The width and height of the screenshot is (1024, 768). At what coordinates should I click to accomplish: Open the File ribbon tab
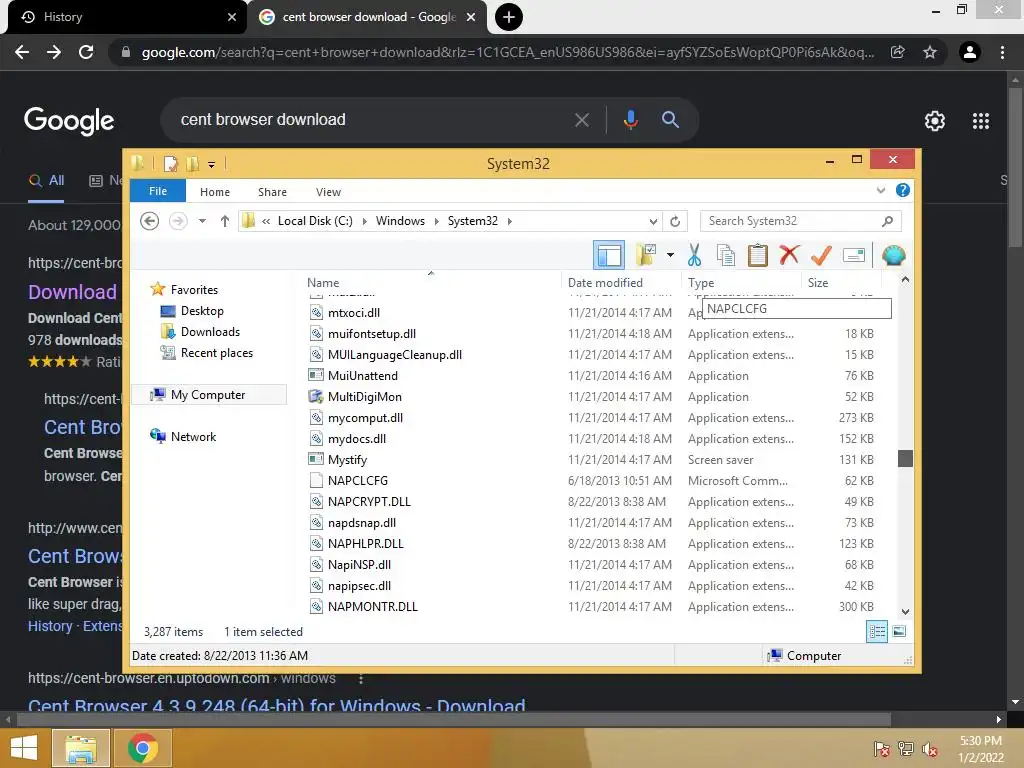[x=158, y=191]
